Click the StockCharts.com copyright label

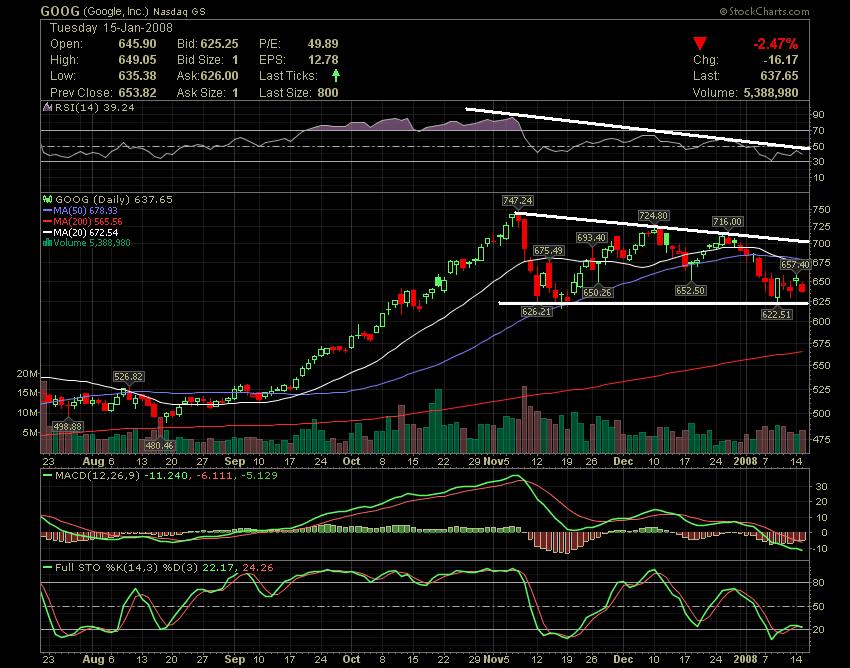765,11
